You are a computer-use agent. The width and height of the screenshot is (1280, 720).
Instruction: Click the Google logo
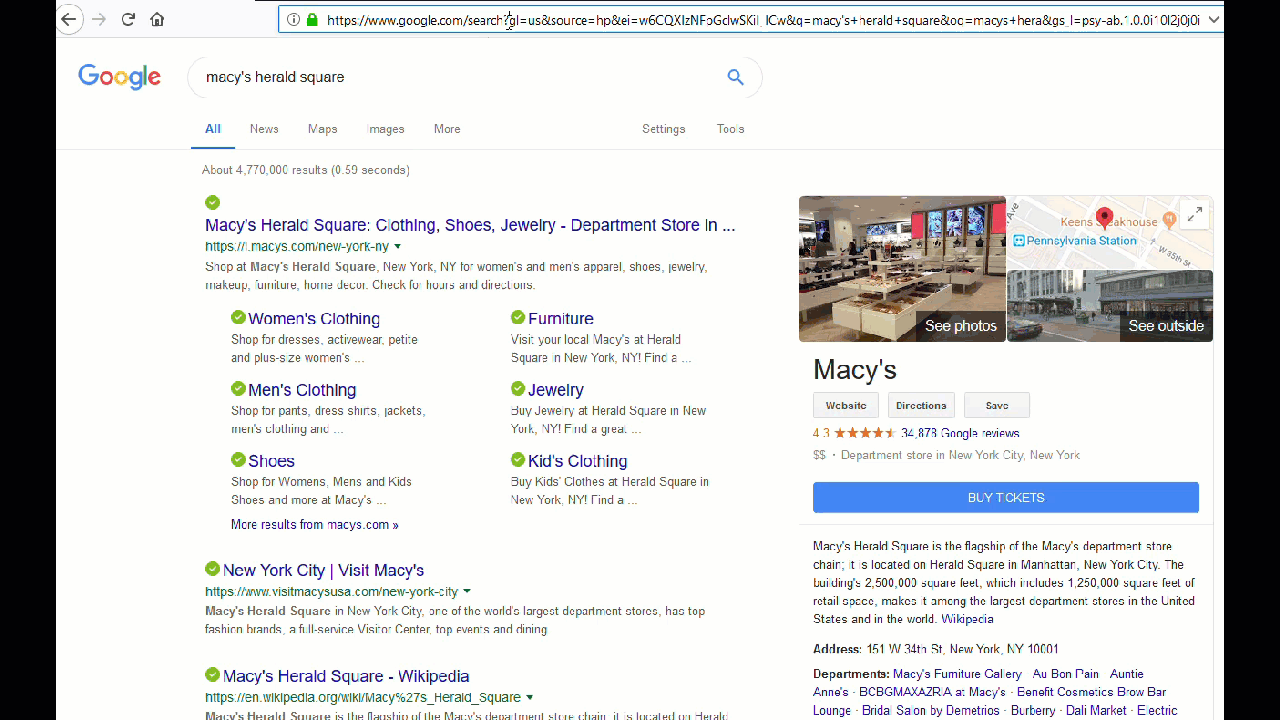(120, 77)
